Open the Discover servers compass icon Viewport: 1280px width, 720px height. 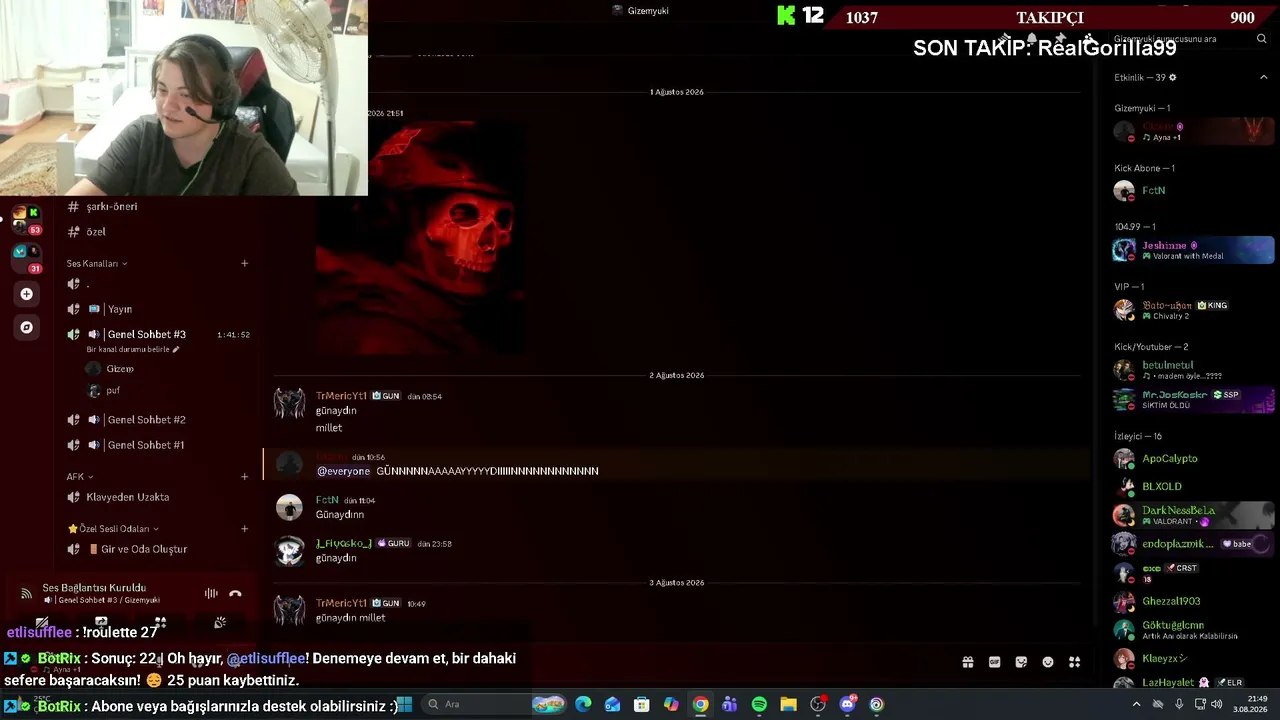27,327
